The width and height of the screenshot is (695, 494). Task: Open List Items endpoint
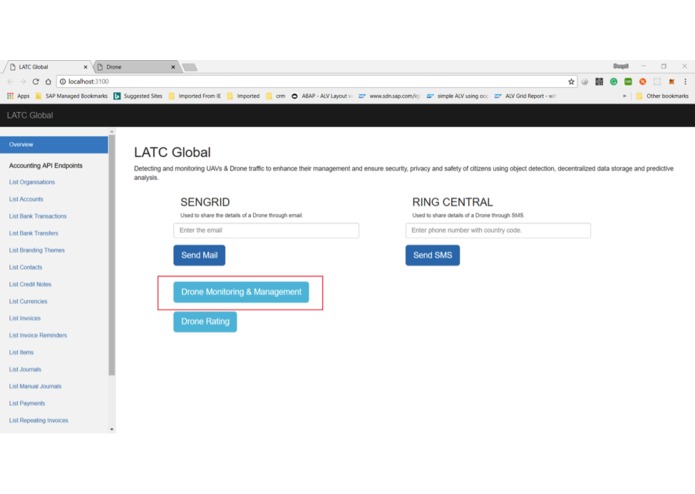pos(21,352)
